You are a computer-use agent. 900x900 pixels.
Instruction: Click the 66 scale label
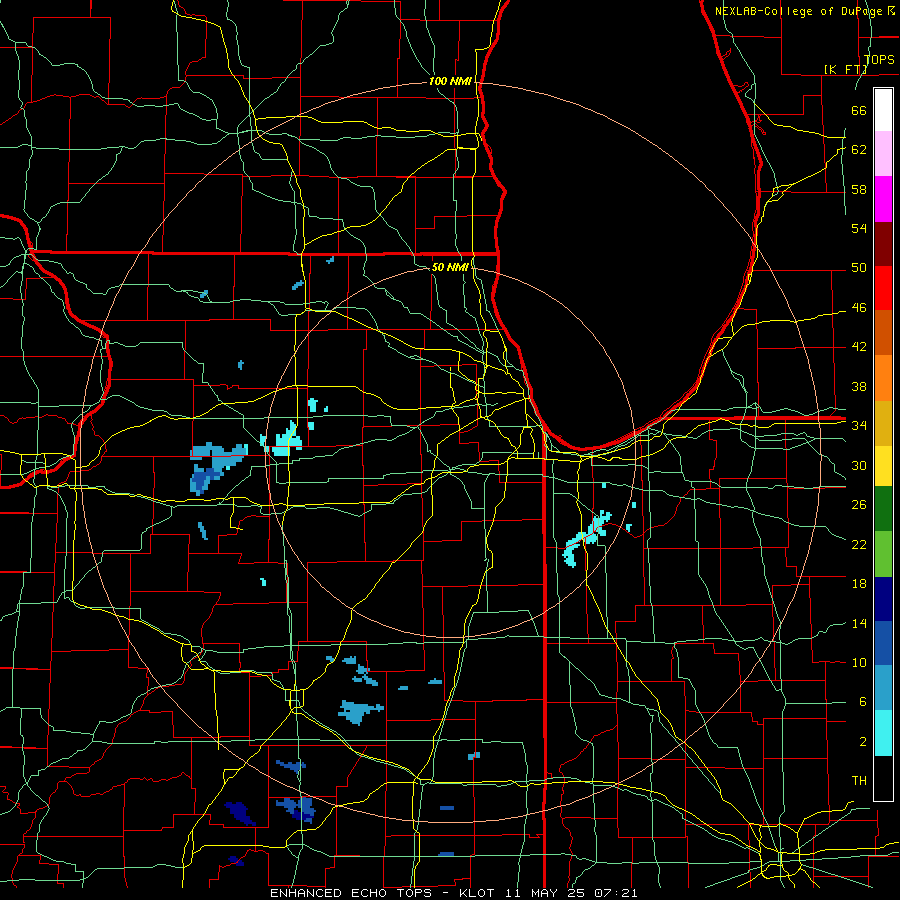[x=859, y=110]
